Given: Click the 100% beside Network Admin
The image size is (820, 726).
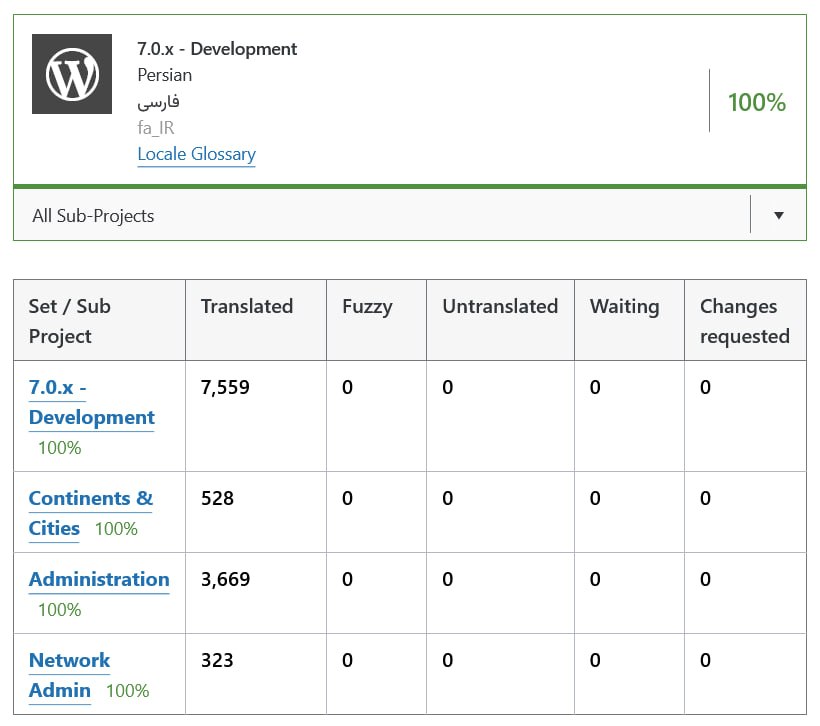Looking at the screenshot, I should coord(128,690).
